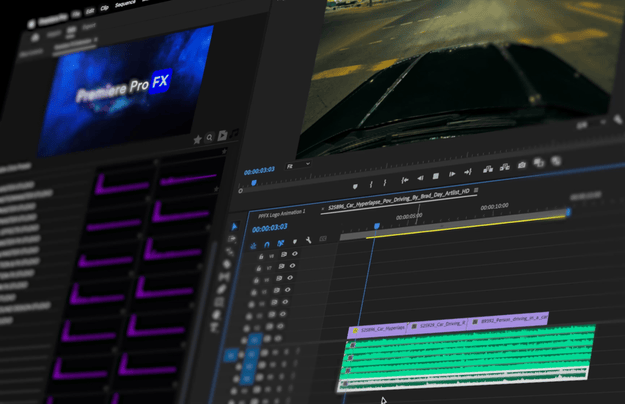
Task: Toggle sync lock on track V7
Action: [281, 266]
